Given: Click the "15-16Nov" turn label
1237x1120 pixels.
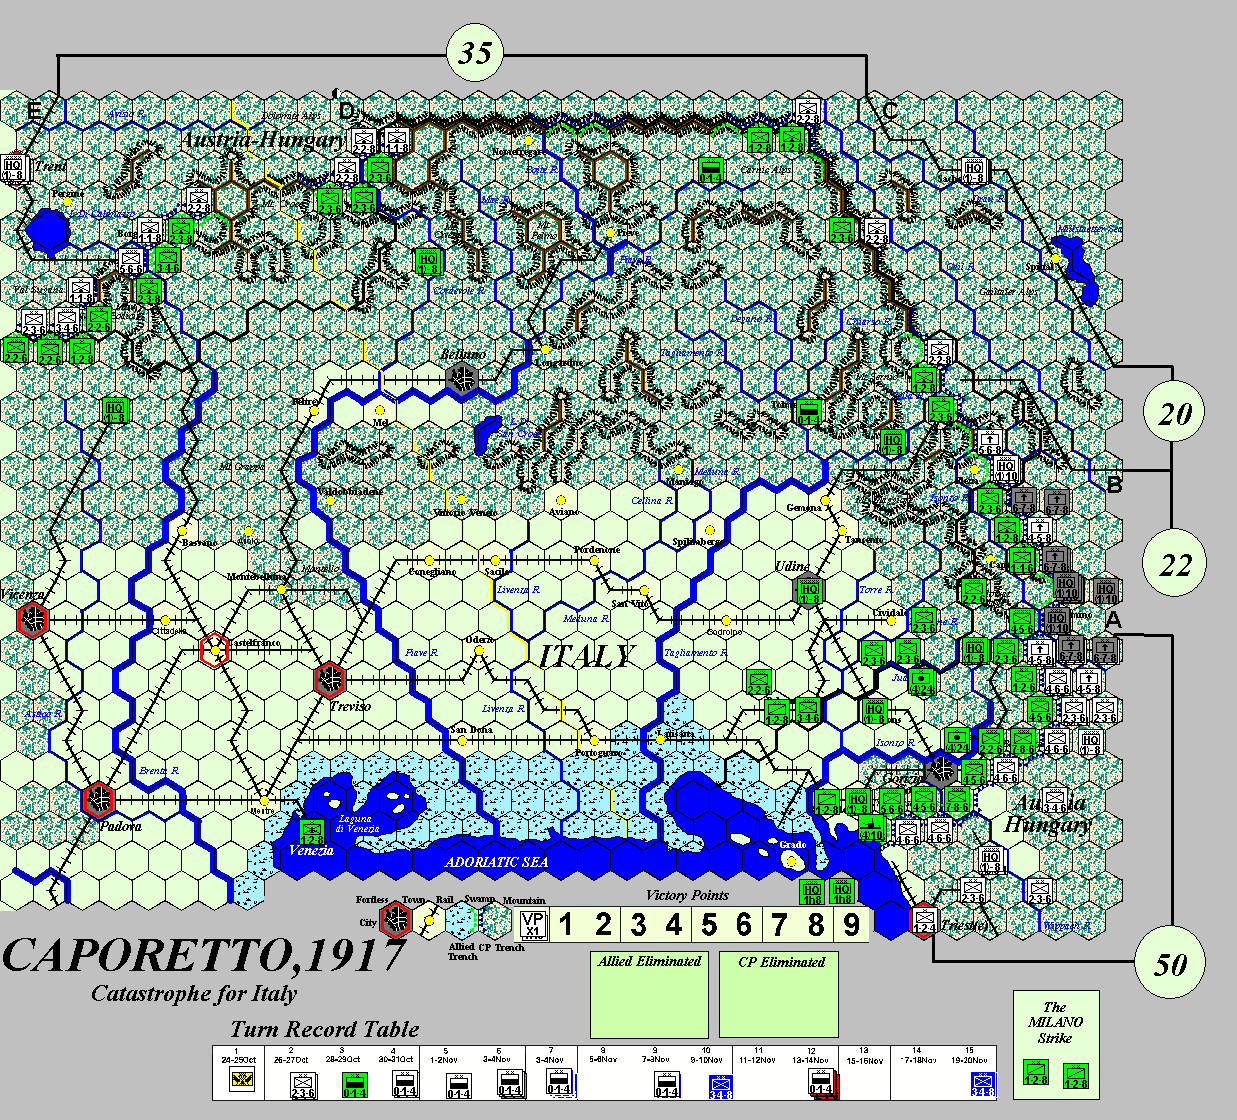Looking at the screenshot, I should tap(863, 1059).
